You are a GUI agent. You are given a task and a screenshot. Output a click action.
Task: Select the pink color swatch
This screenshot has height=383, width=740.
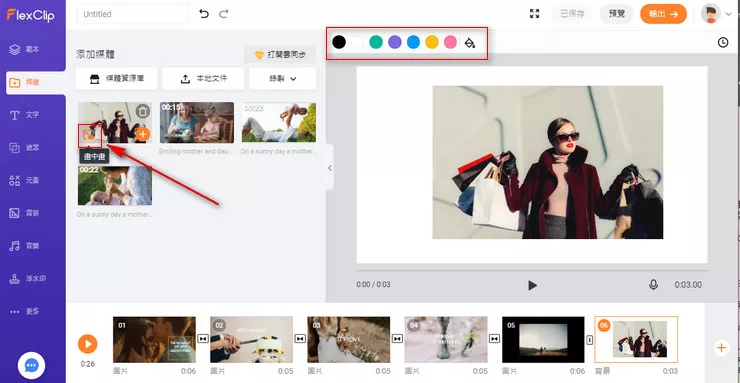tap(450, 42)
